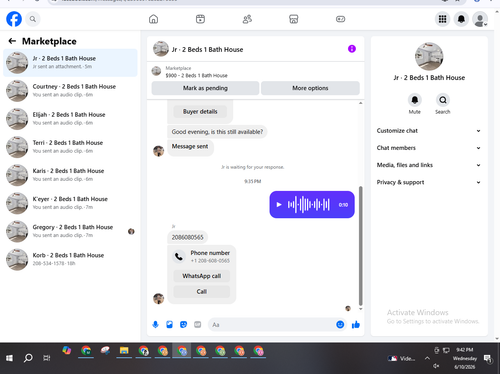Open Copilot icon on taskbar
The image size is (500, 374).
click(x=67, y=350)
